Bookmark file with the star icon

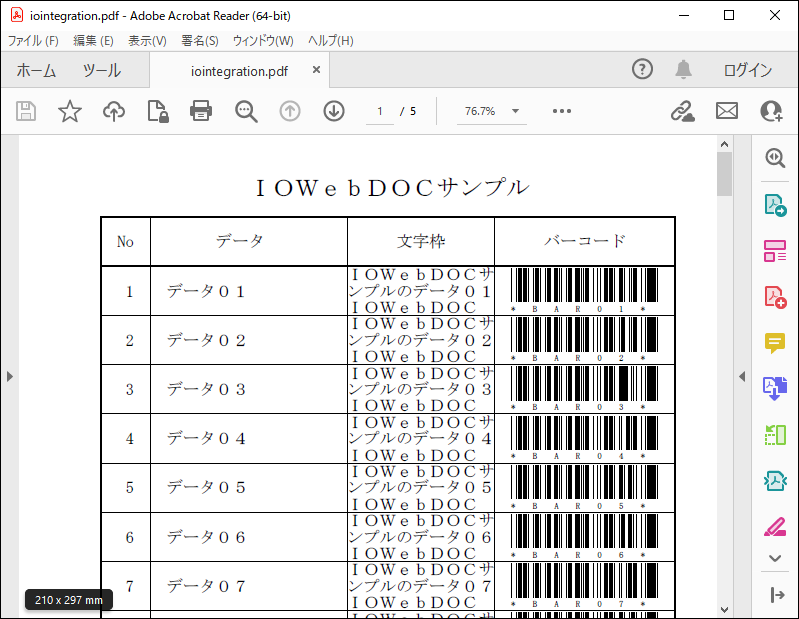70,111
